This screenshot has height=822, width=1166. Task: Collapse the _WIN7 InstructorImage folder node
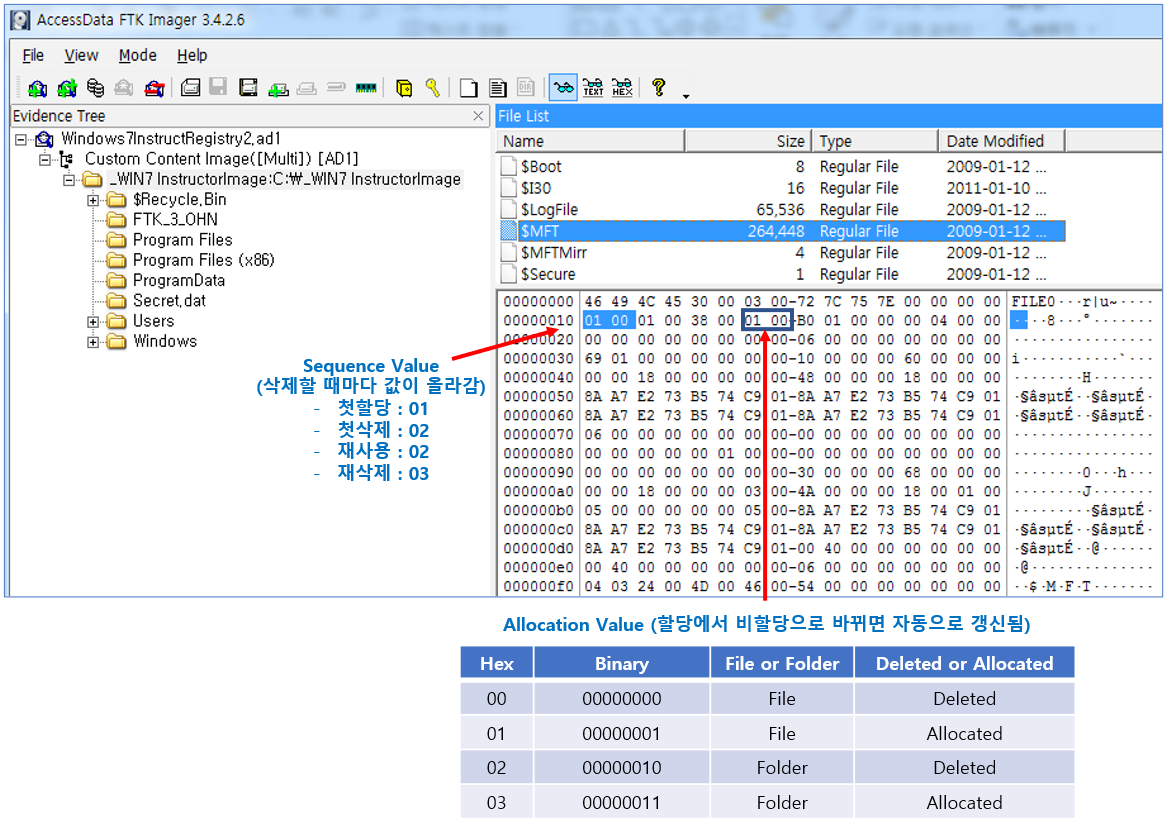[x=68, y=179]
